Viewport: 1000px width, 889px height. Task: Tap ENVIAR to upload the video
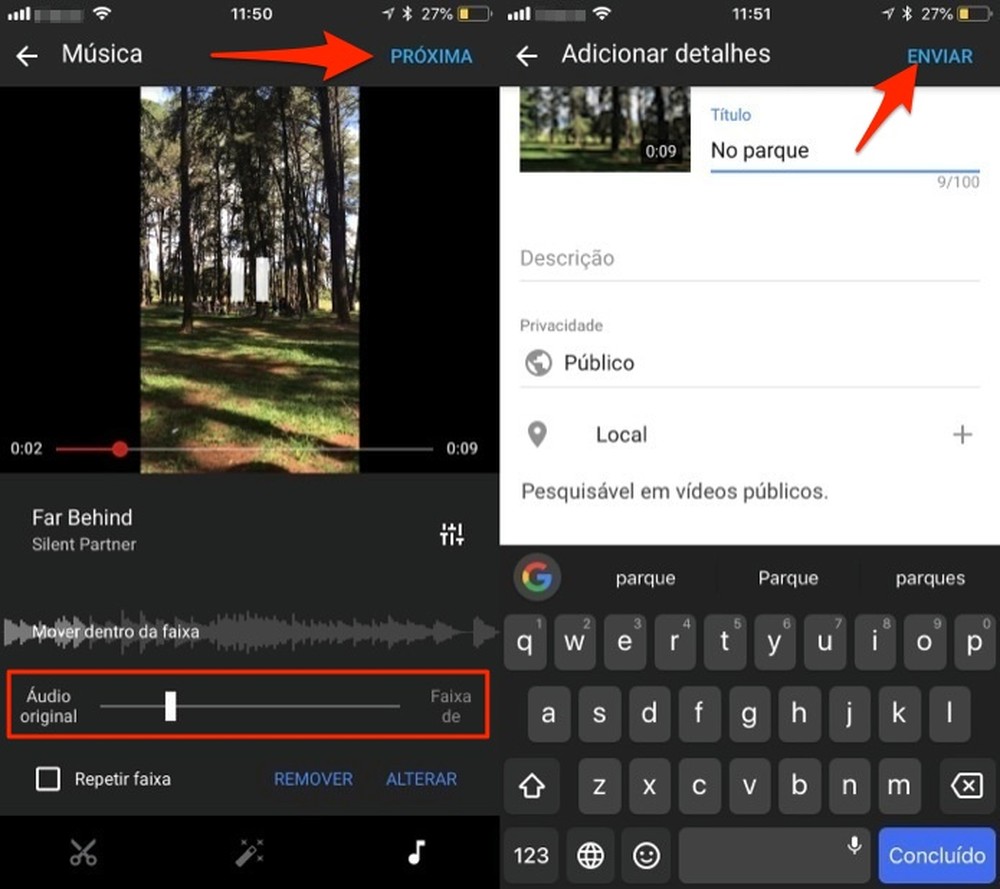coord(940,56)
